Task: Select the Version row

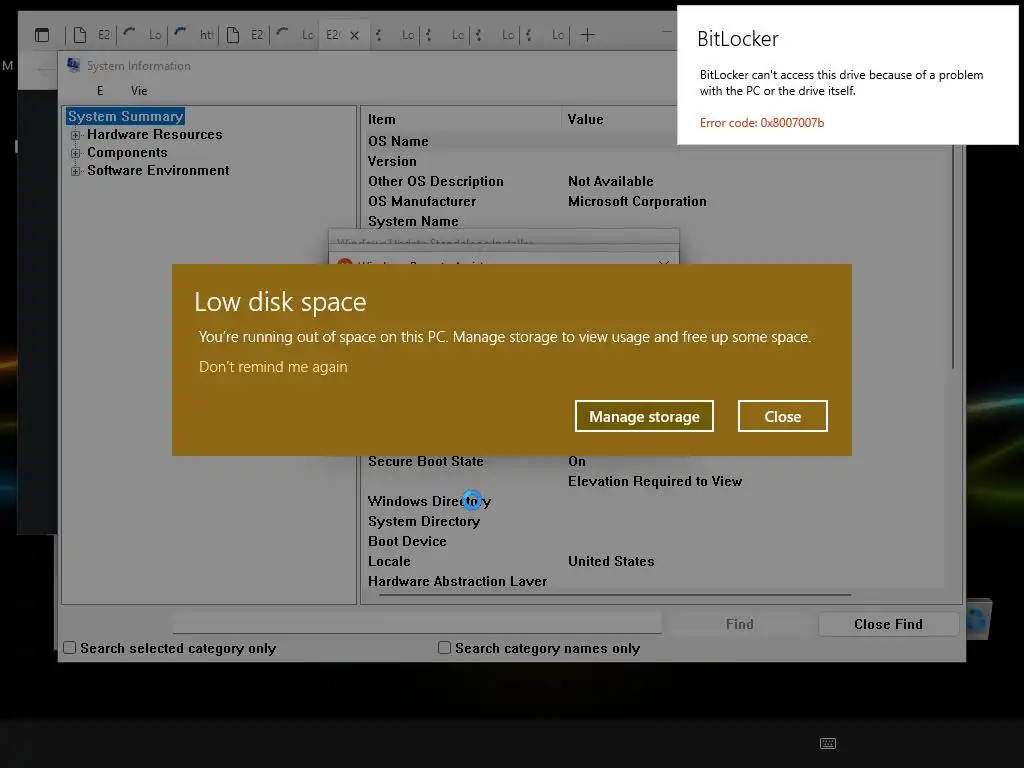Action: 656,161
